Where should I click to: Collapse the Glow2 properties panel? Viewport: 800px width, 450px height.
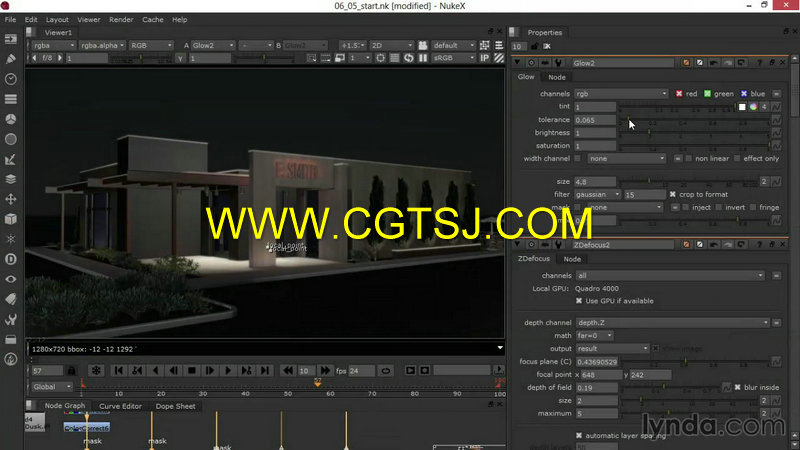pyautogui.click(x=517, y=63)
